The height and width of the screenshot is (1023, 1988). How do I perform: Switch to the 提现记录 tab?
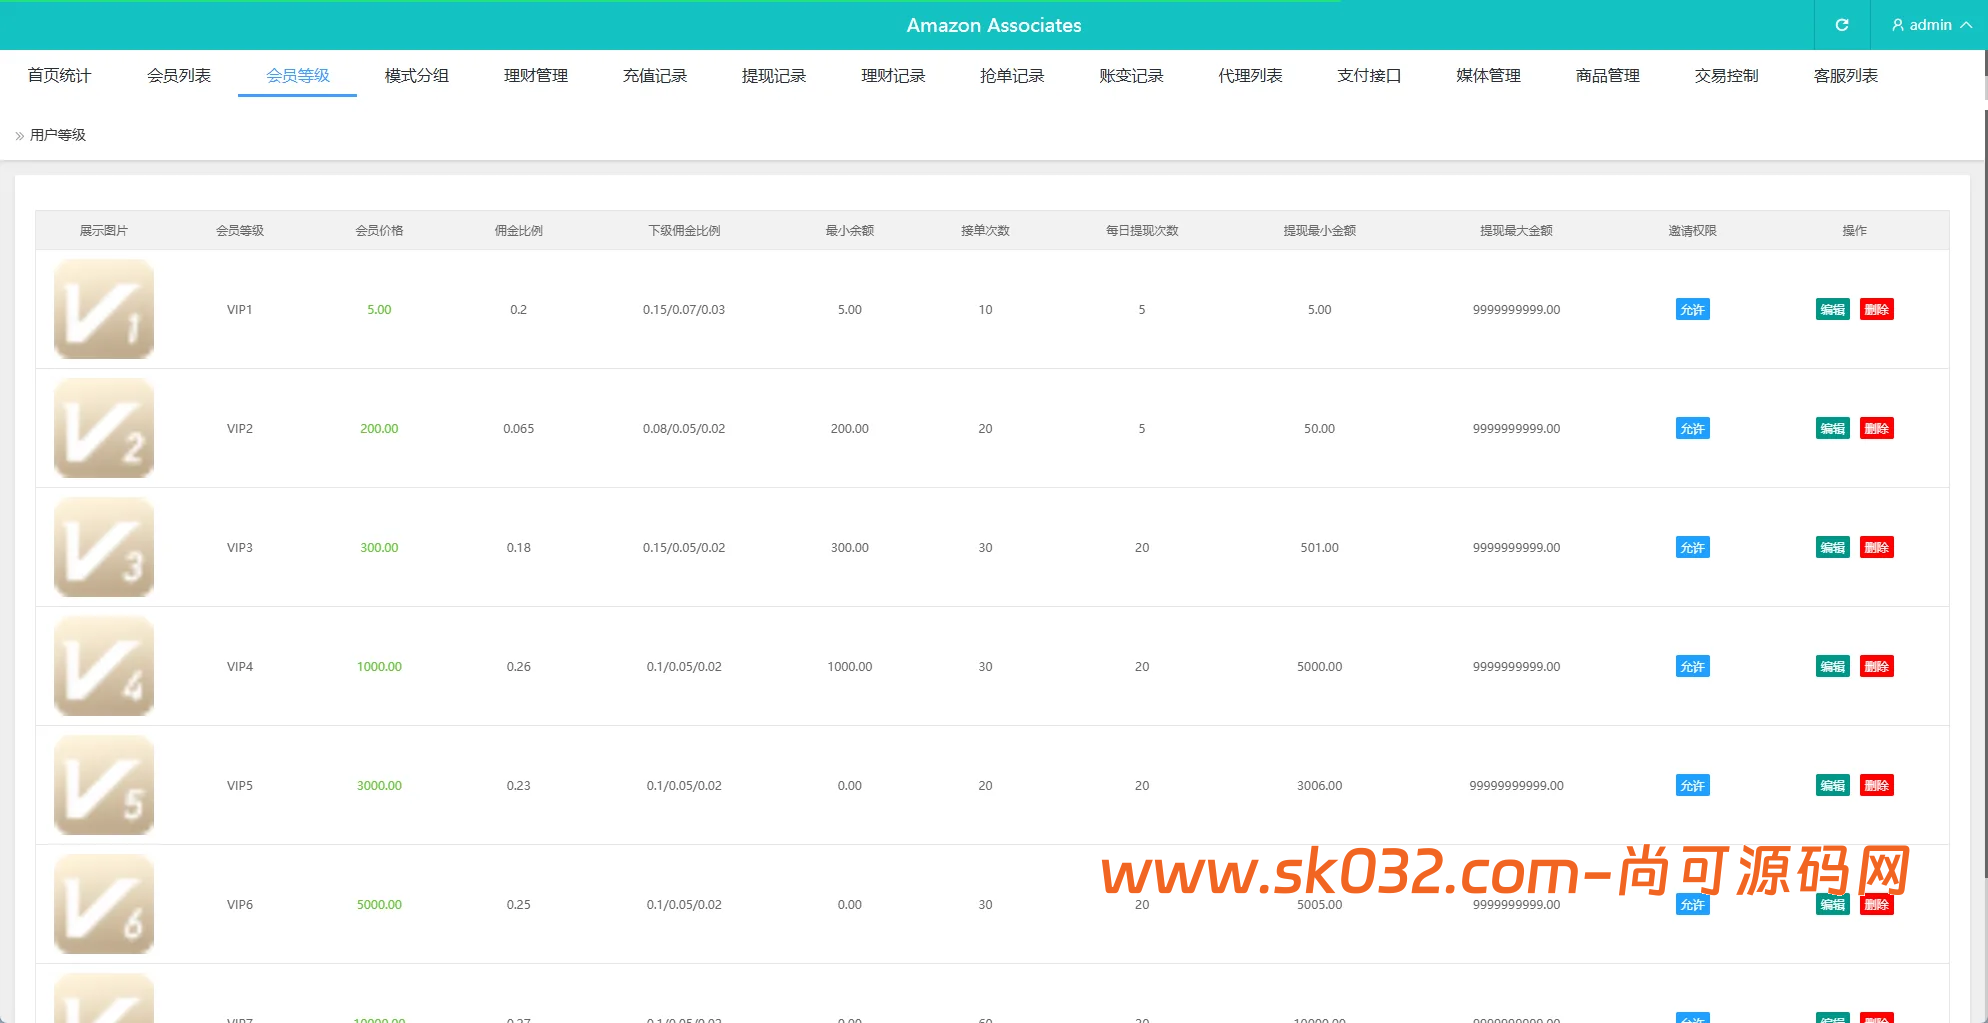click(773, 75)
